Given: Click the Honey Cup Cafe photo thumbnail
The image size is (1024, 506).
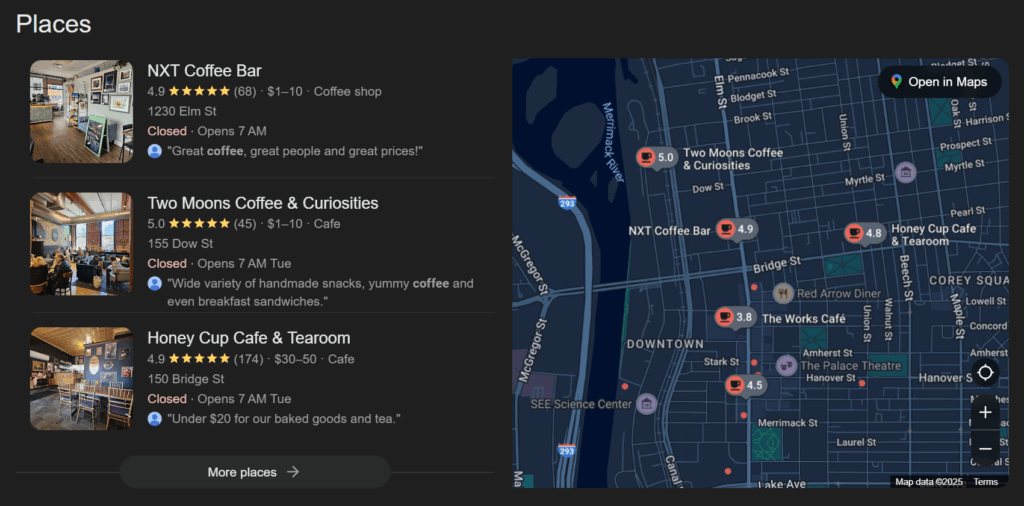Looking at the screenshot, I should tap(82, 379).
